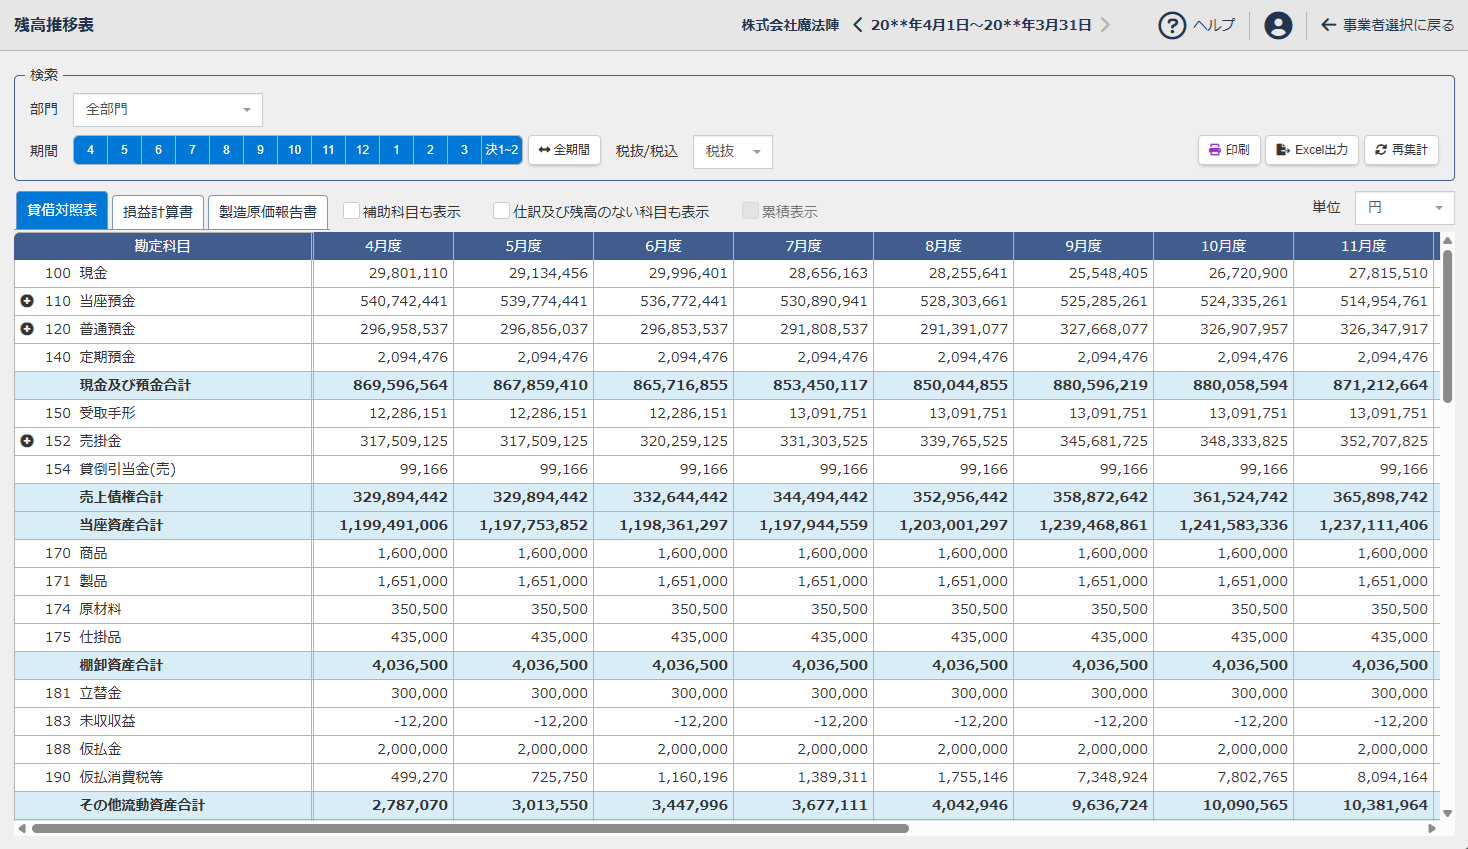
Task: Click the help question mark icon
Action: (1172, 25)
